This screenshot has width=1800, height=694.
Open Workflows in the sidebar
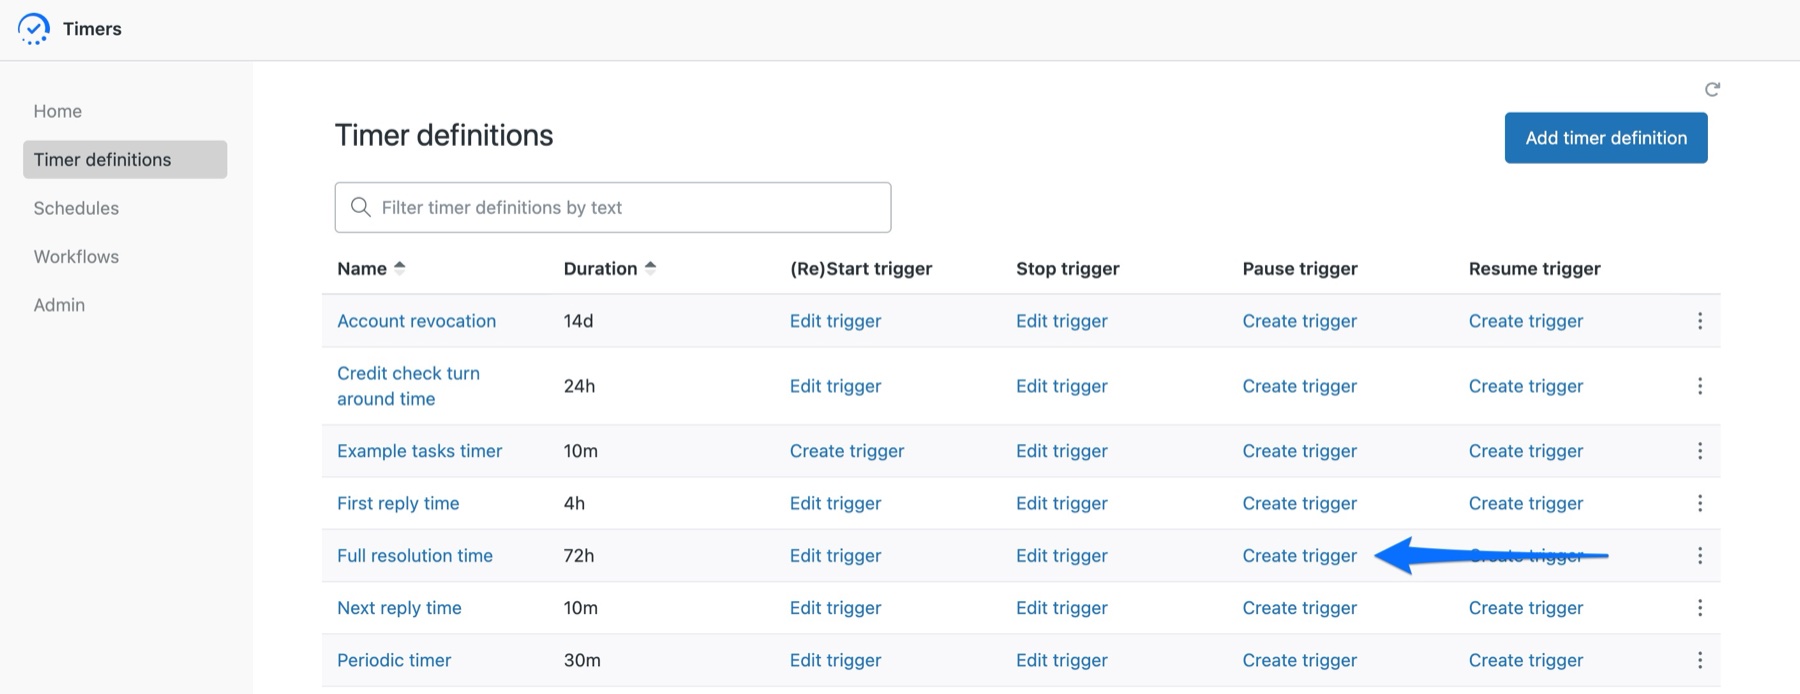pyautogui.click(x=76, y=256)
